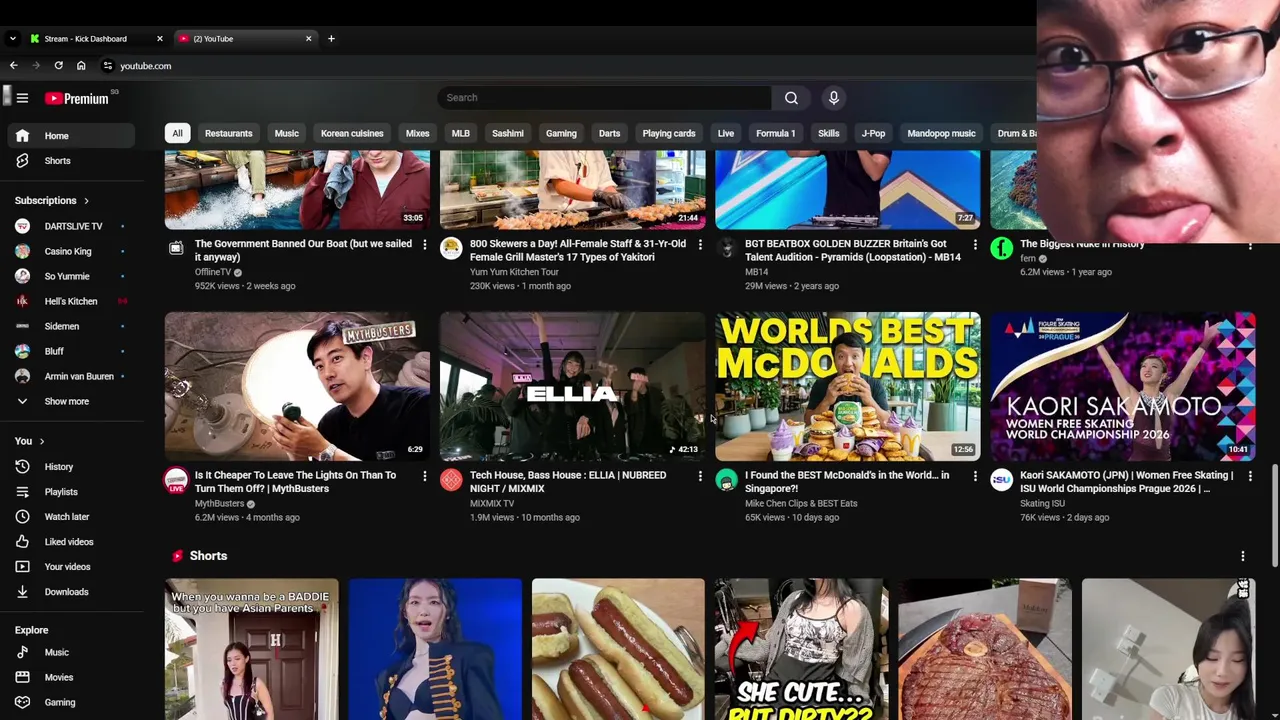Viewport: 1280px width, 720px height.
Task: Open options for Government Banned Our Boat video
Action: pos(424,244)
